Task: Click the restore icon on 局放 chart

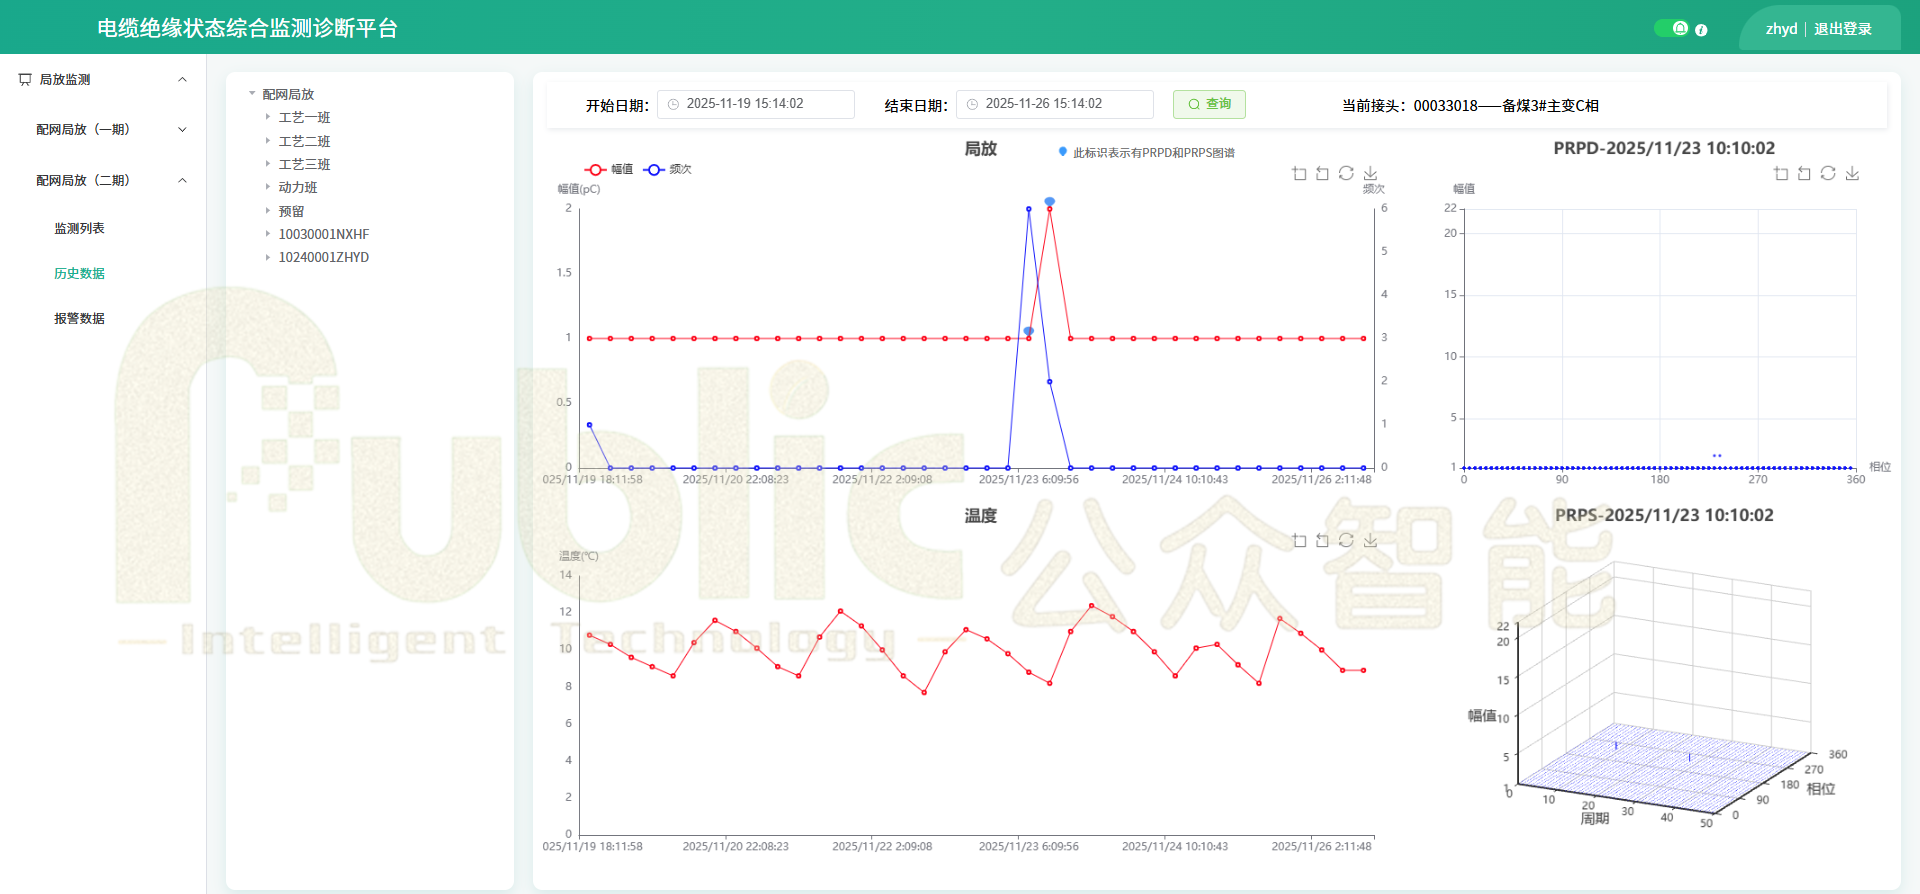Action: tap(1346, 174)
